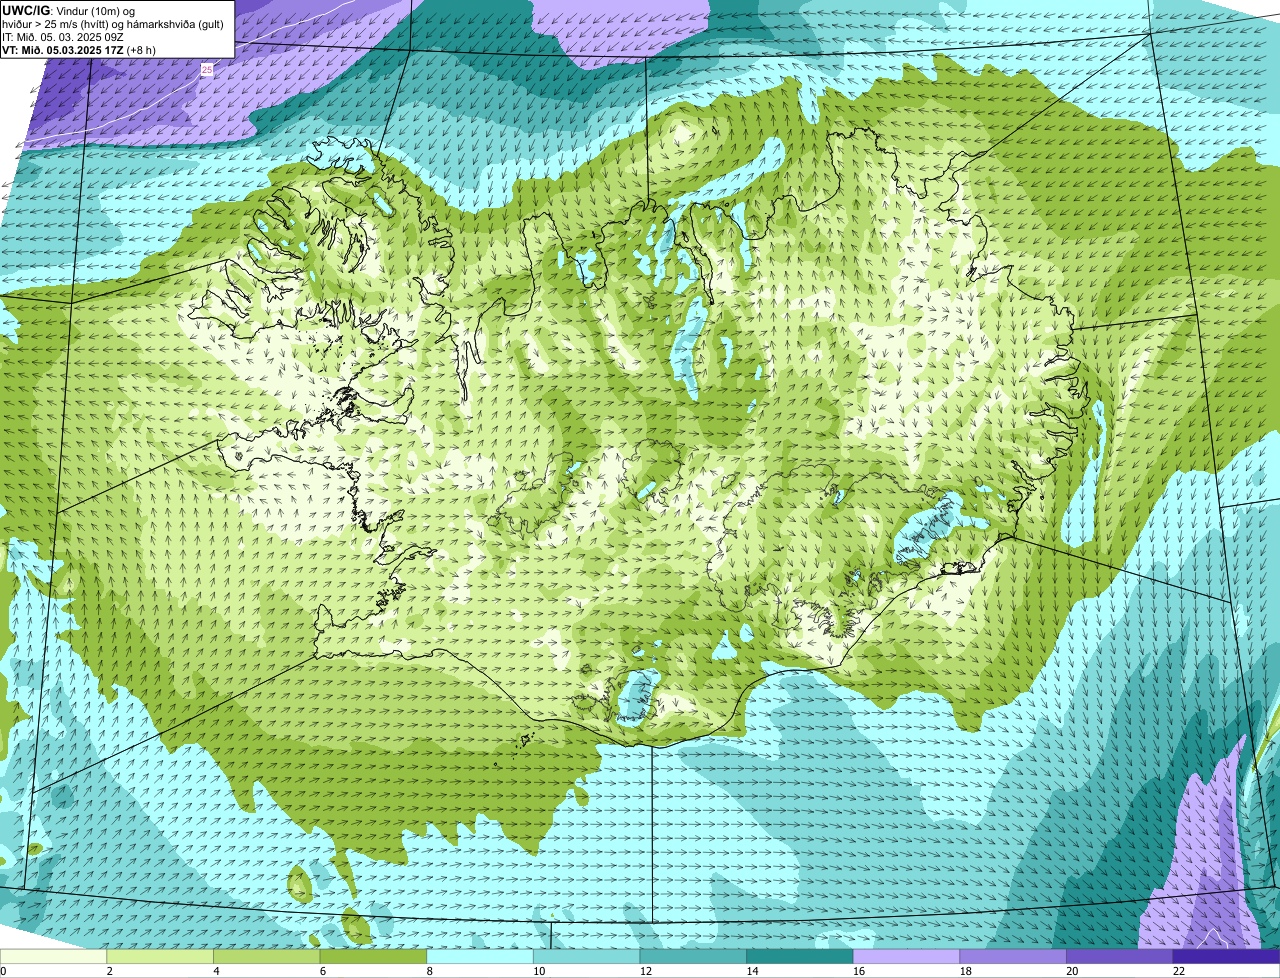Select the palest legend swatch below 2 m/s
This screenshot has width=1280, height=978.
[53, 957]
